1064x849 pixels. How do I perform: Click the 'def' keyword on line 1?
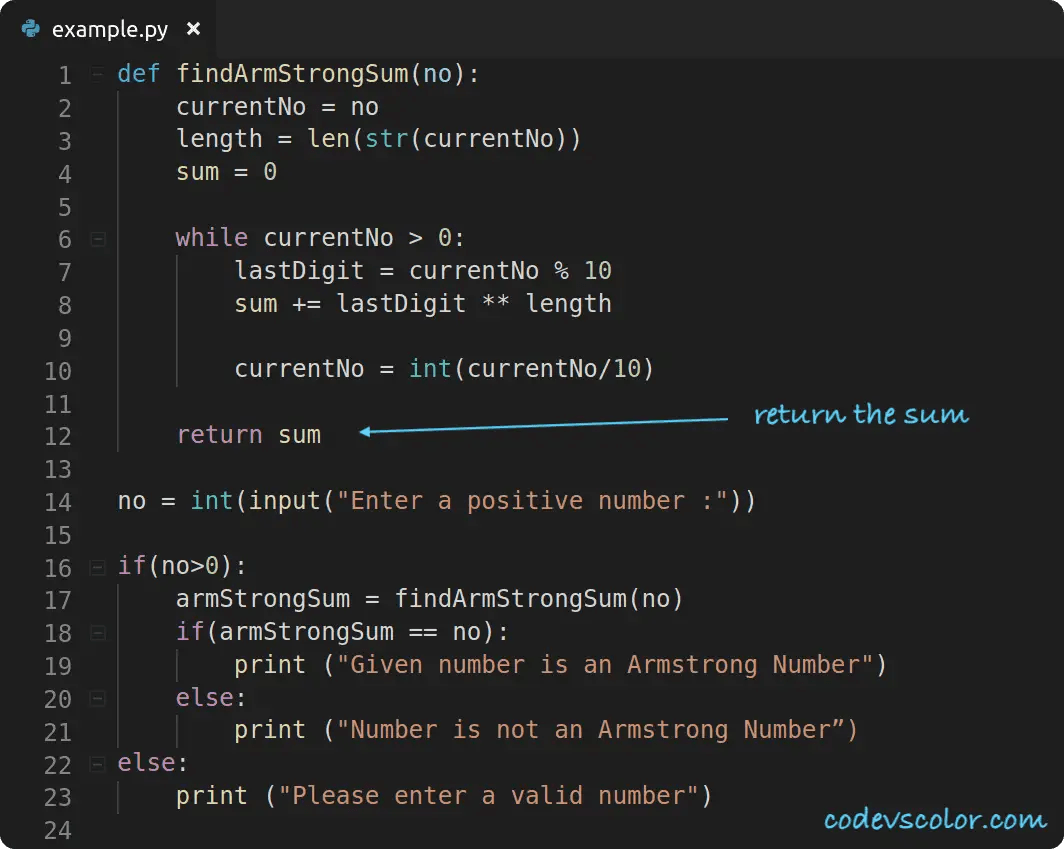pyautogui.click(x=138, y=73)
